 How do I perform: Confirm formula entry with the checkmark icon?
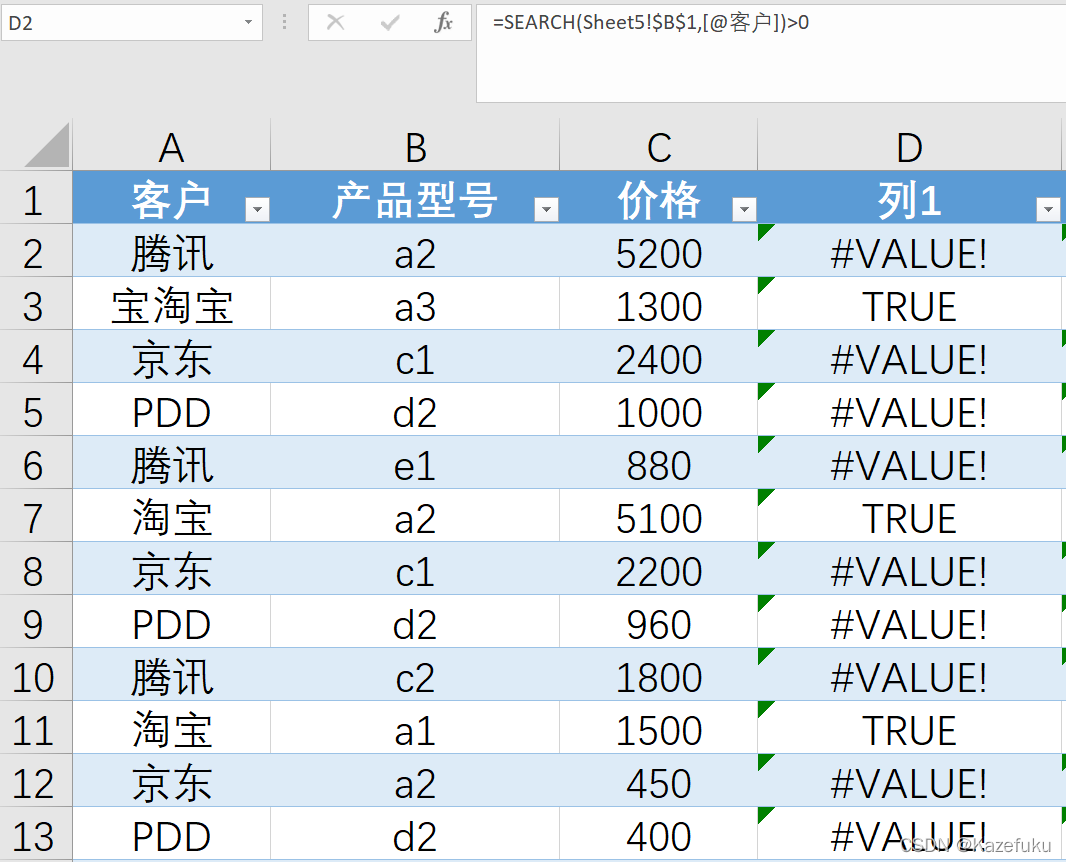(x=390, y=22)
